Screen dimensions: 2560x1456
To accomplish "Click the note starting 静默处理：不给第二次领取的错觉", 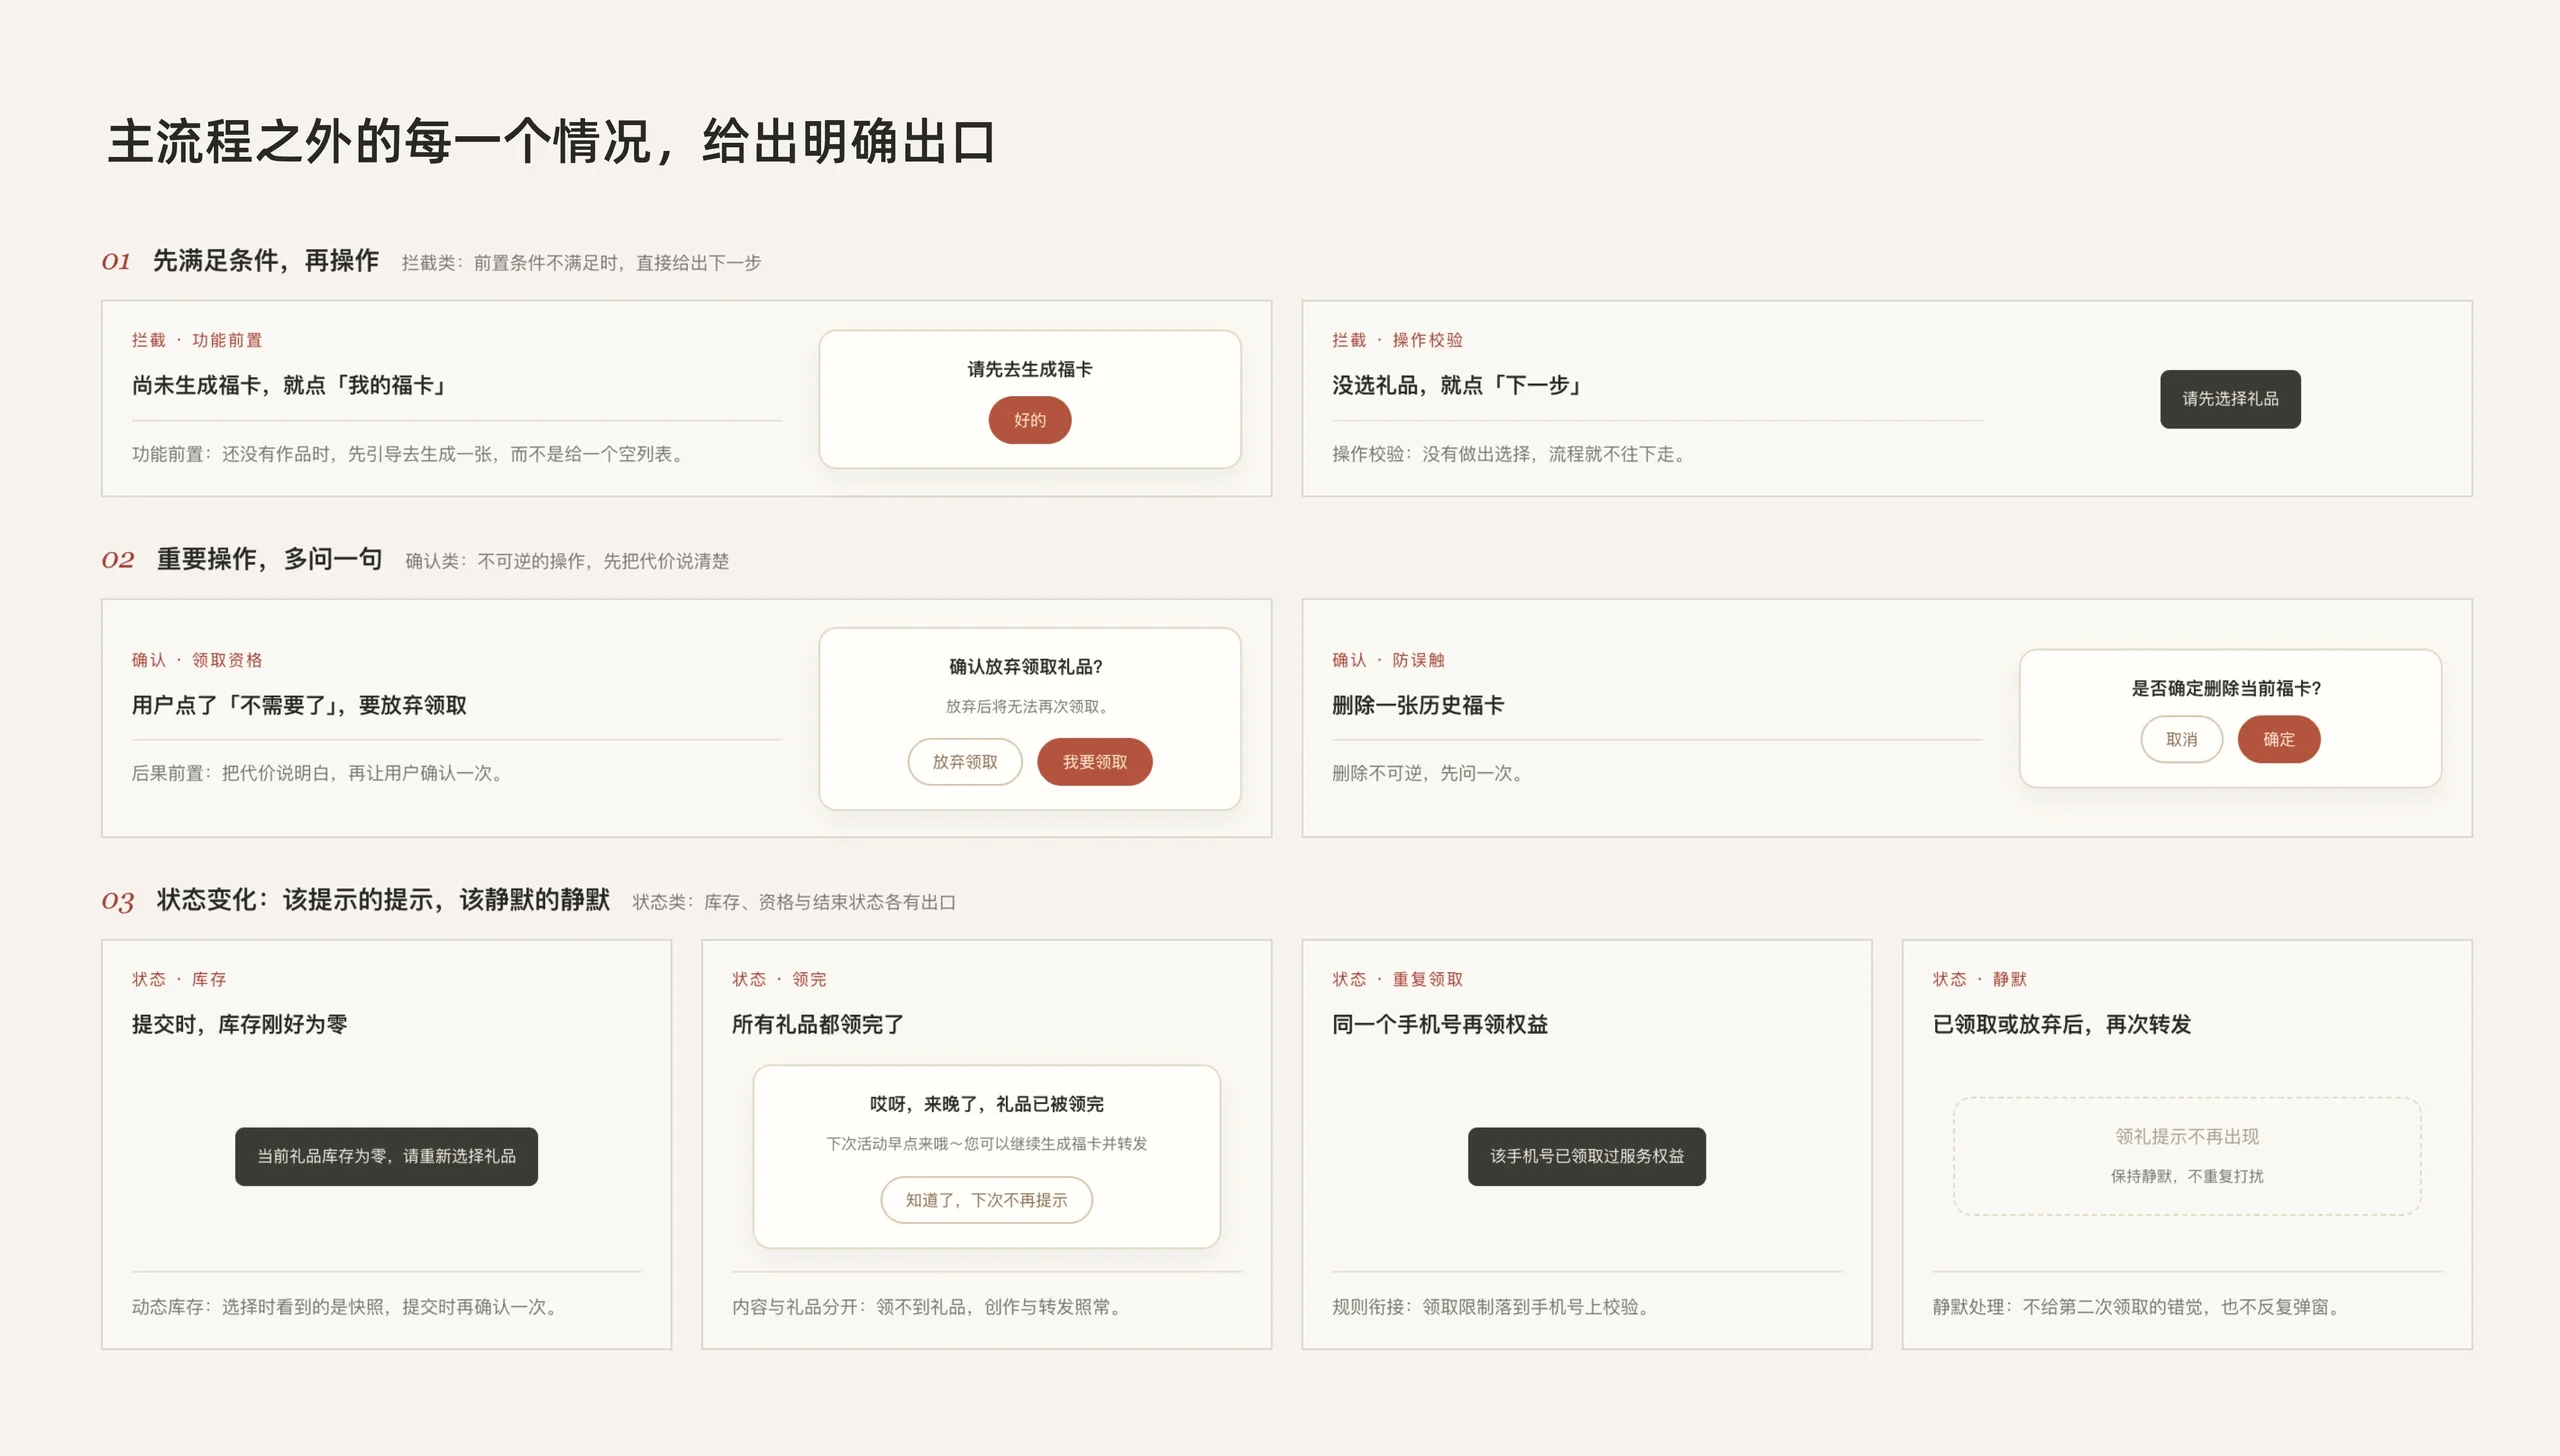I will tap(2140, 1307).
